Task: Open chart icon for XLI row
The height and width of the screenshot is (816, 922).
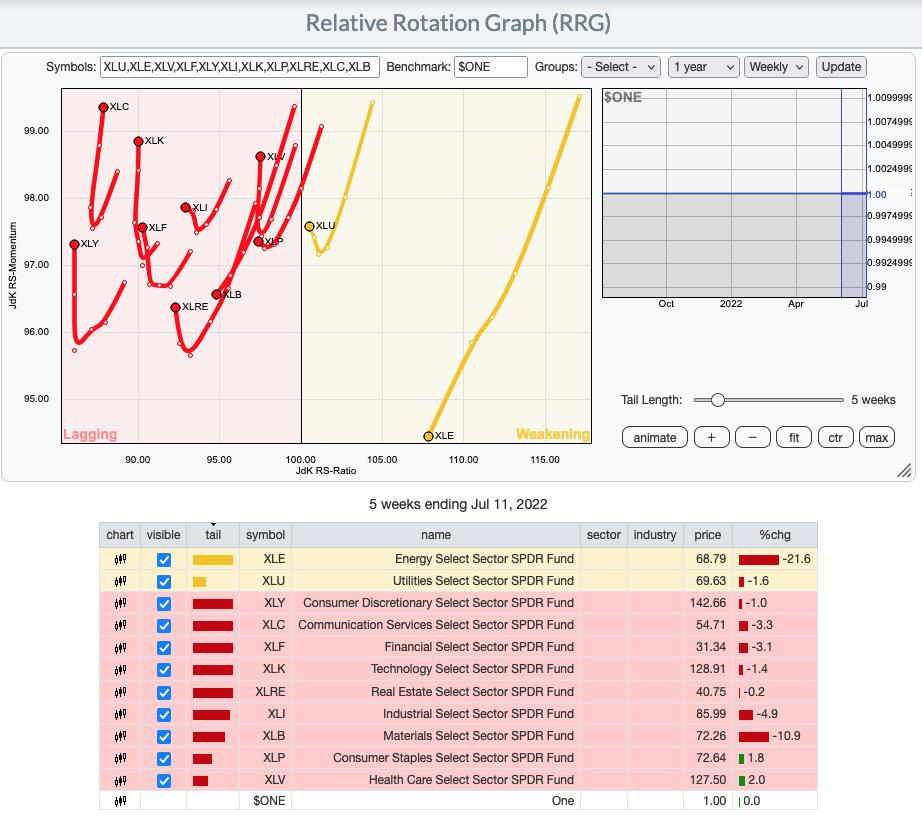Action: pos(120,714)
